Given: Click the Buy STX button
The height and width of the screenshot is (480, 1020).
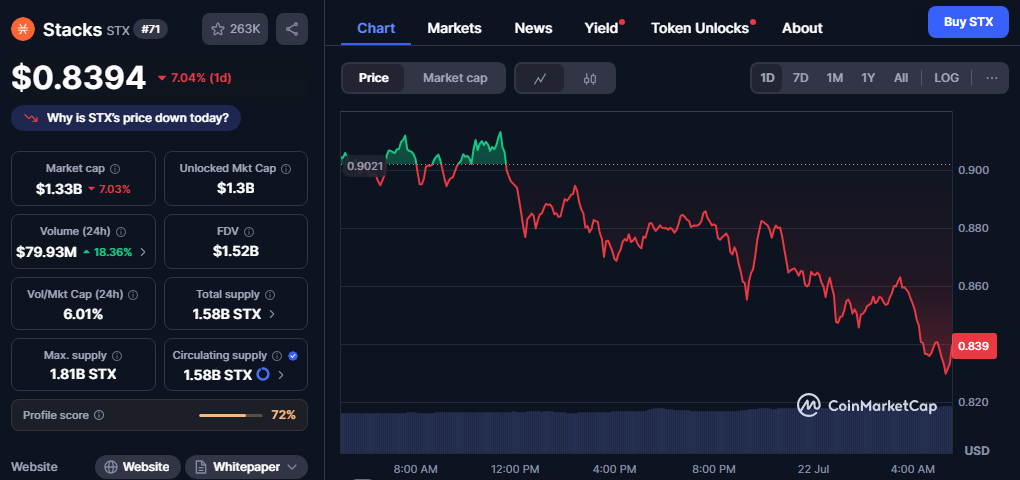Looking at the screenshot, I should 968,22.
